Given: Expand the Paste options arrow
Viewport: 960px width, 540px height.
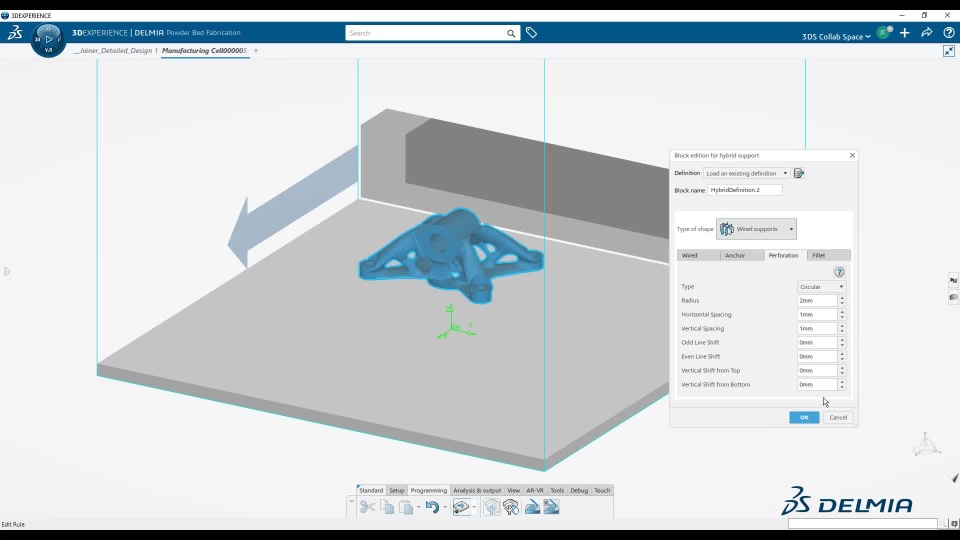Looking at the screenshot, I should coord(419,507).
